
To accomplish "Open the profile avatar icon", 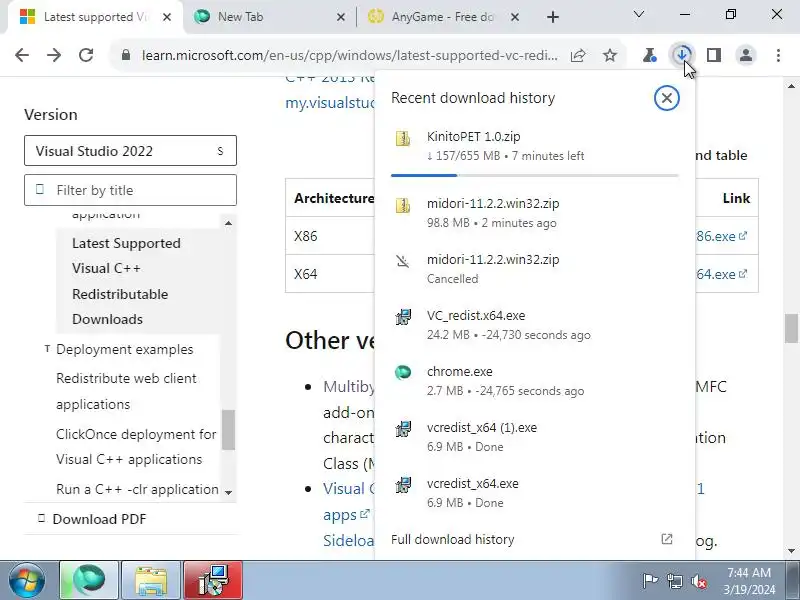I will (x=745, y=55).
